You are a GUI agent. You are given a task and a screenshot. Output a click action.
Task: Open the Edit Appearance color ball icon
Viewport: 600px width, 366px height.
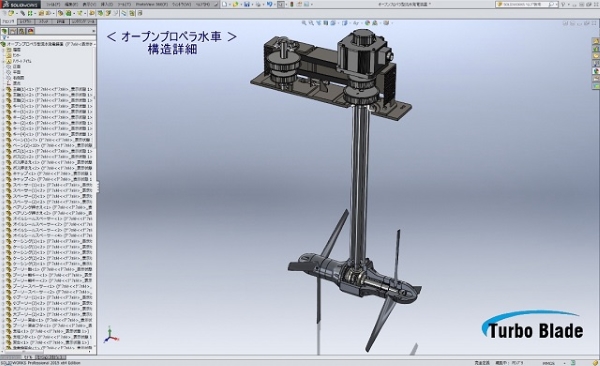368,23
